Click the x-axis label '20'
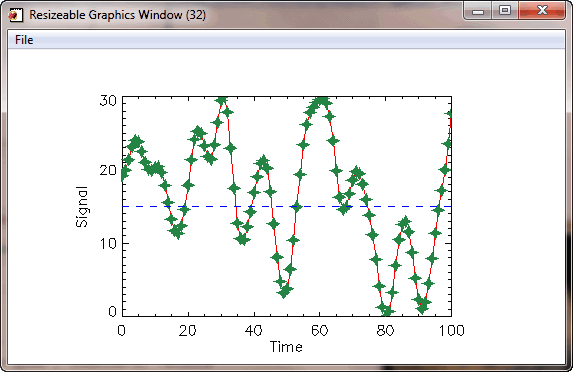The height and width of the screenshot is (372, 573). pos(187,330)
